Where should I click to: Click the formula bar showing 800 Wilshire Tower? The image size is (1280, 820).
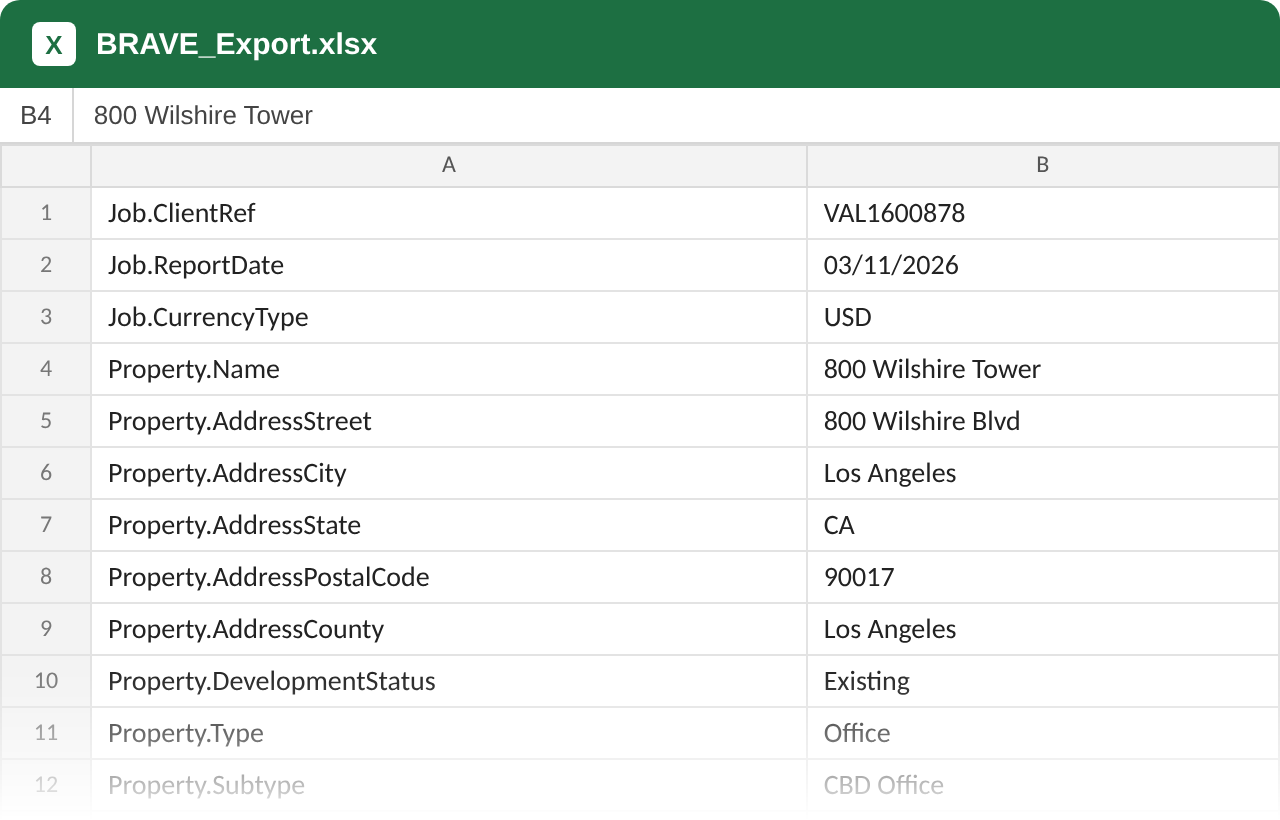pos(676,116)
